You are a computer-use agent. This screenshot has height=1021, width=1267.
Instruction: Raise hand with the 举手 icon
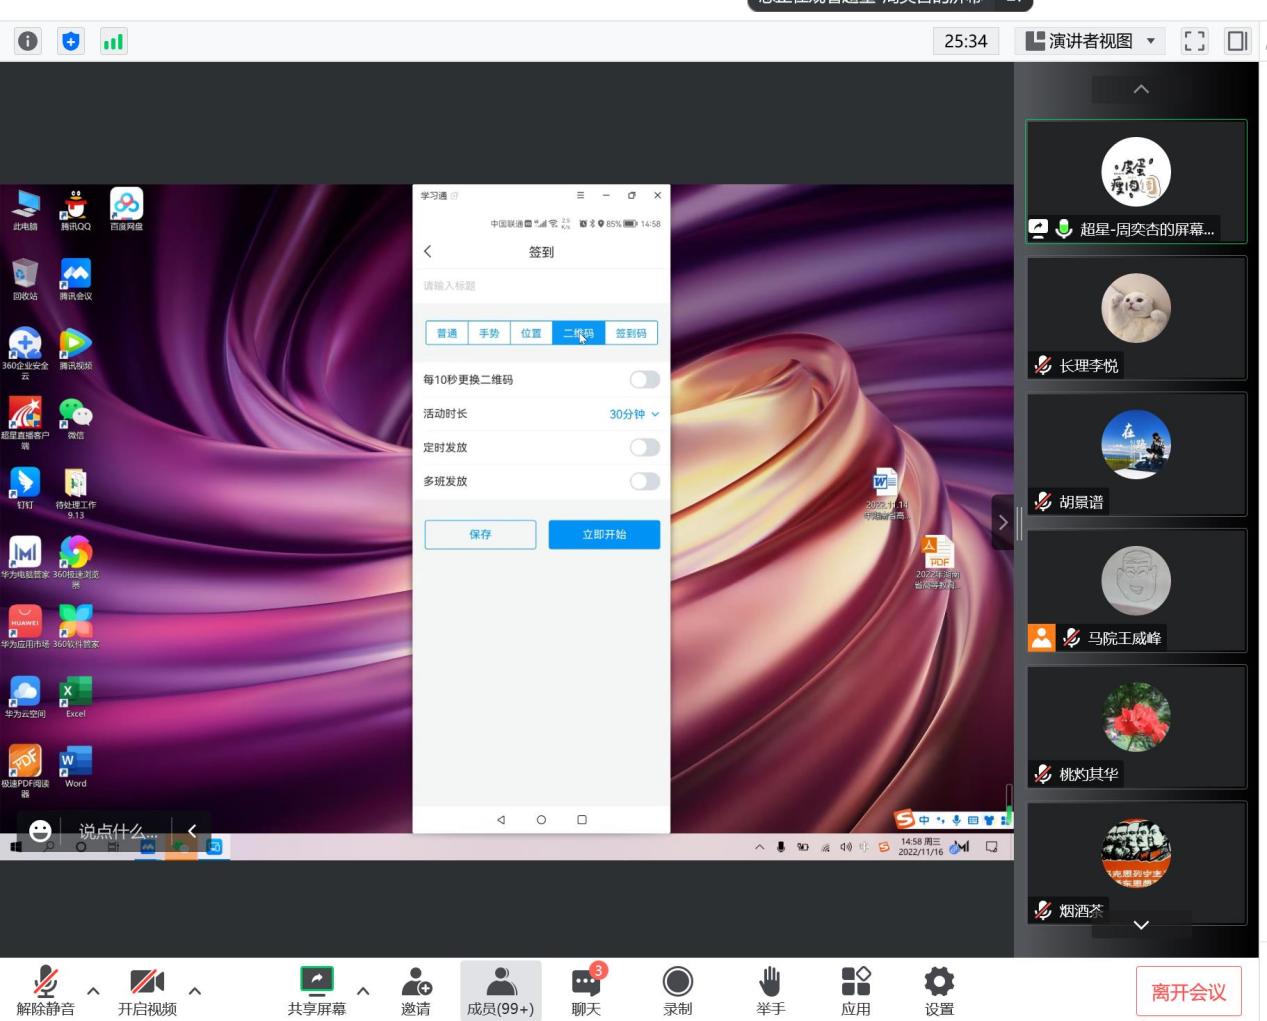tap(770, 990)
